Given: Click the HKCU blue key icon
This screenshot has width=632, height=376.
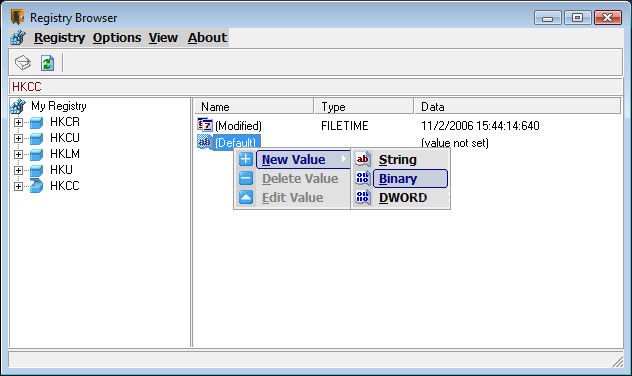Looking at the screenshot, I should tap(36, 138).
